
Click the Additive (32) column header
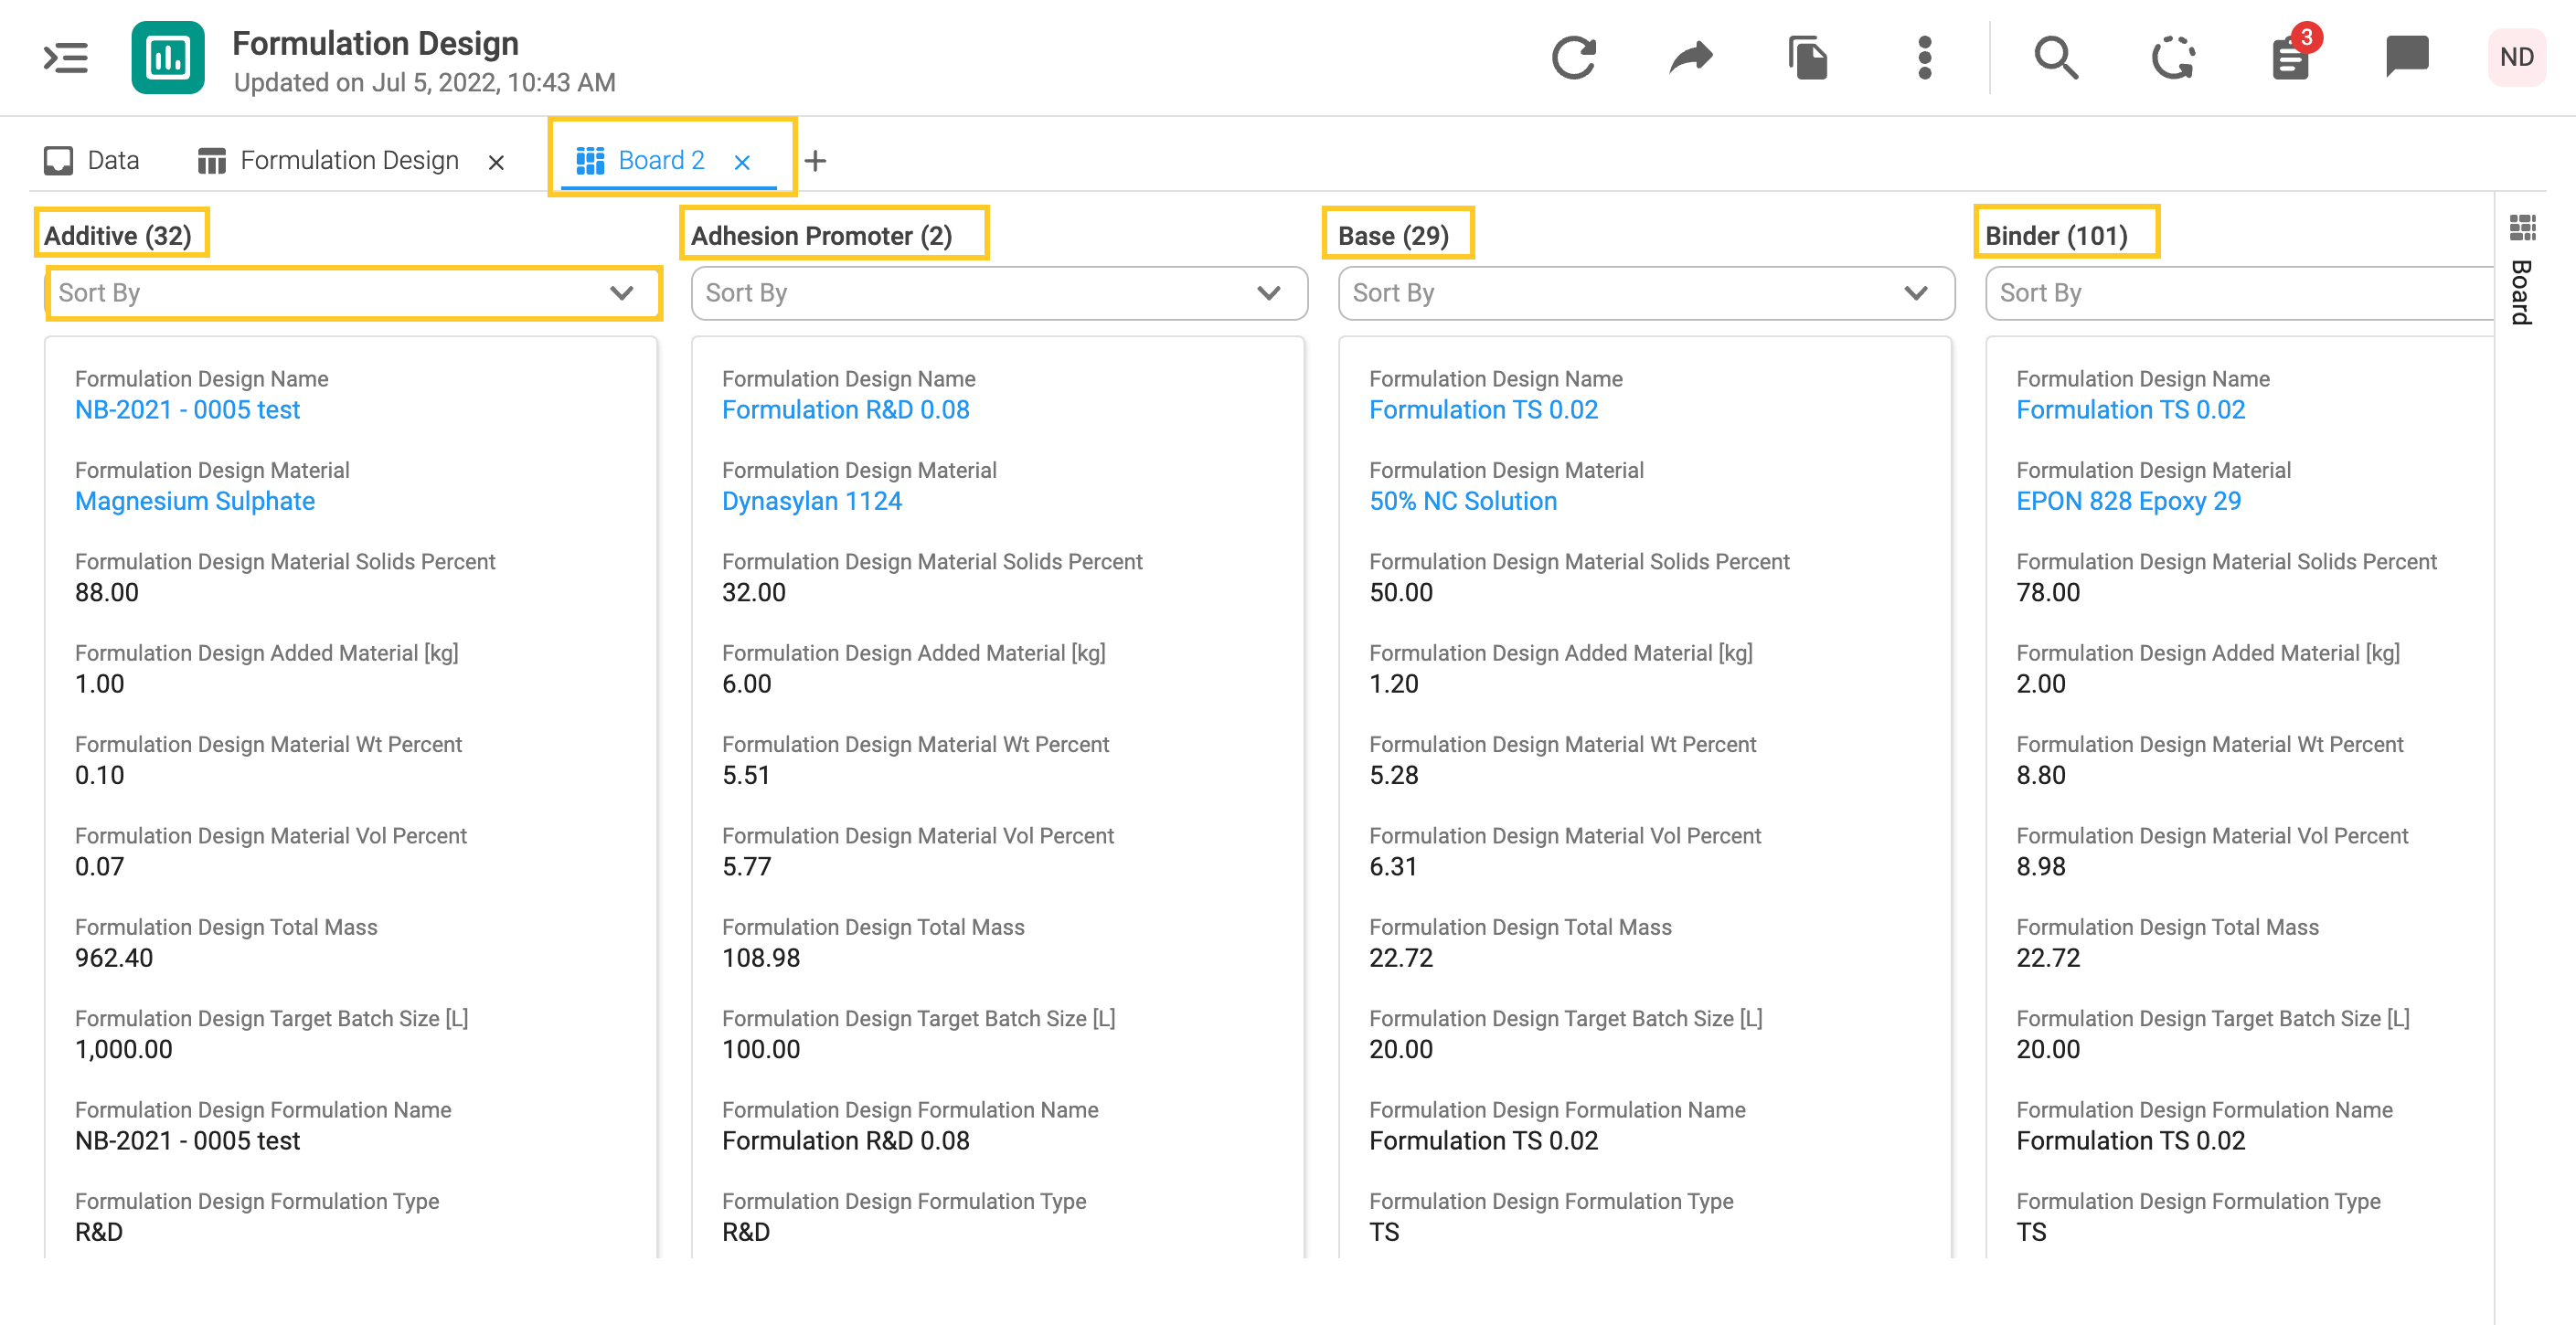(118, 236)
